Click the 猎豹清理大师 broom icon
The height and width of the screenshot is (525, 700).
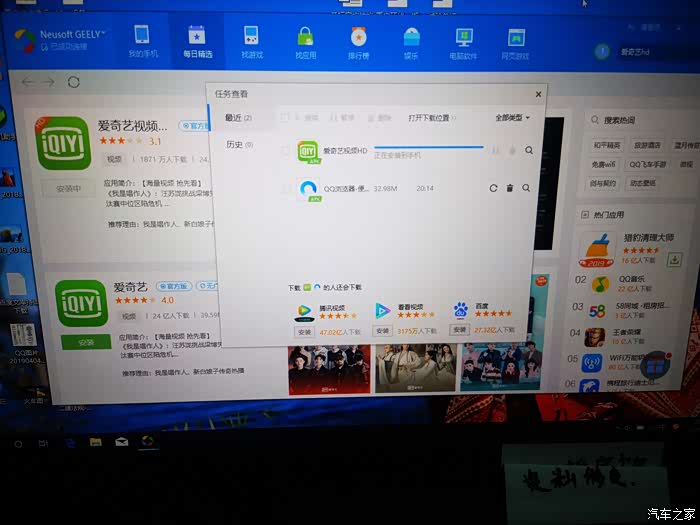tap(596, 250)
